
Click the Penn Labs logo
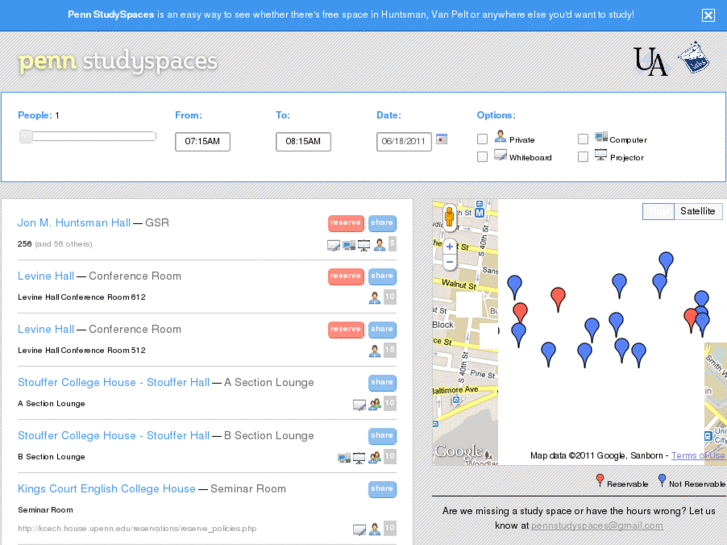694,58
